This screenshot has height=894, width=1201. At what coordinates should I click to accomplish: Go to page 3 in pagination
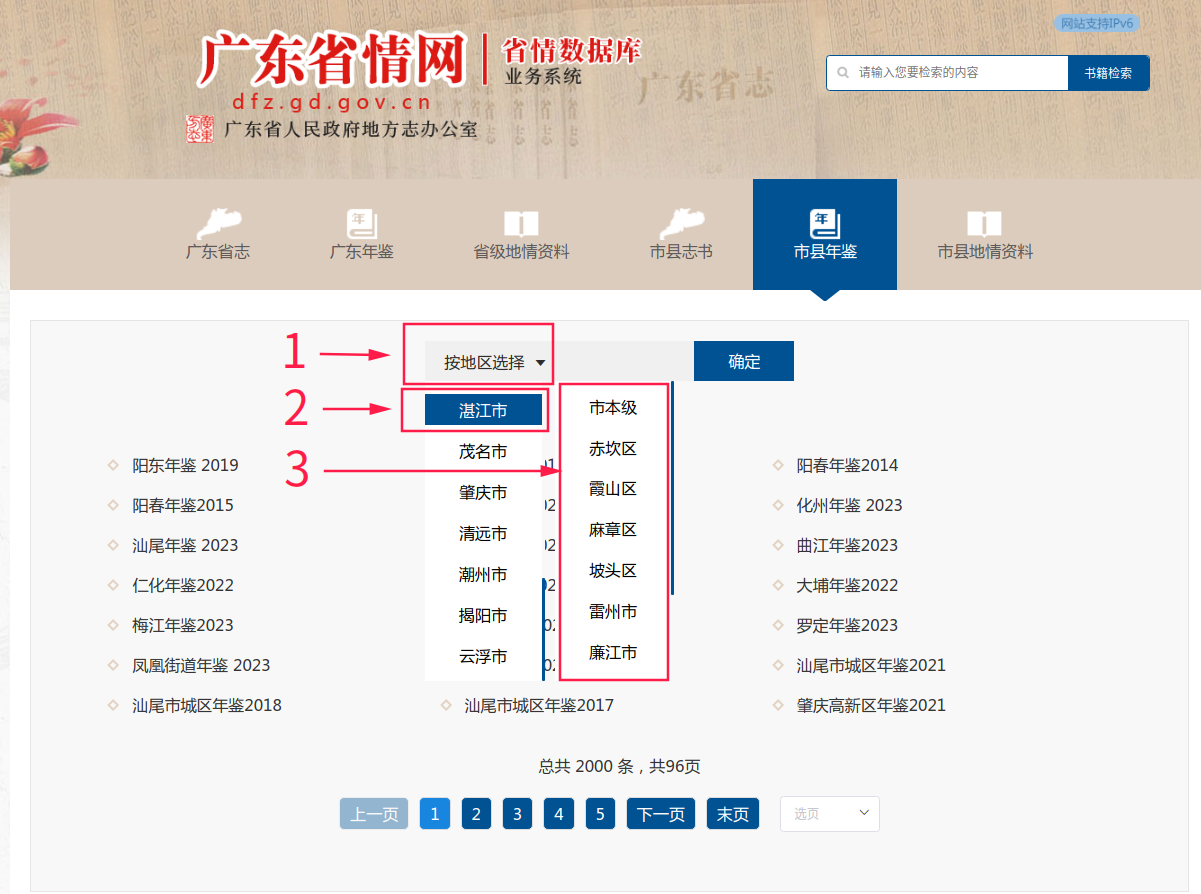point(517,813)
